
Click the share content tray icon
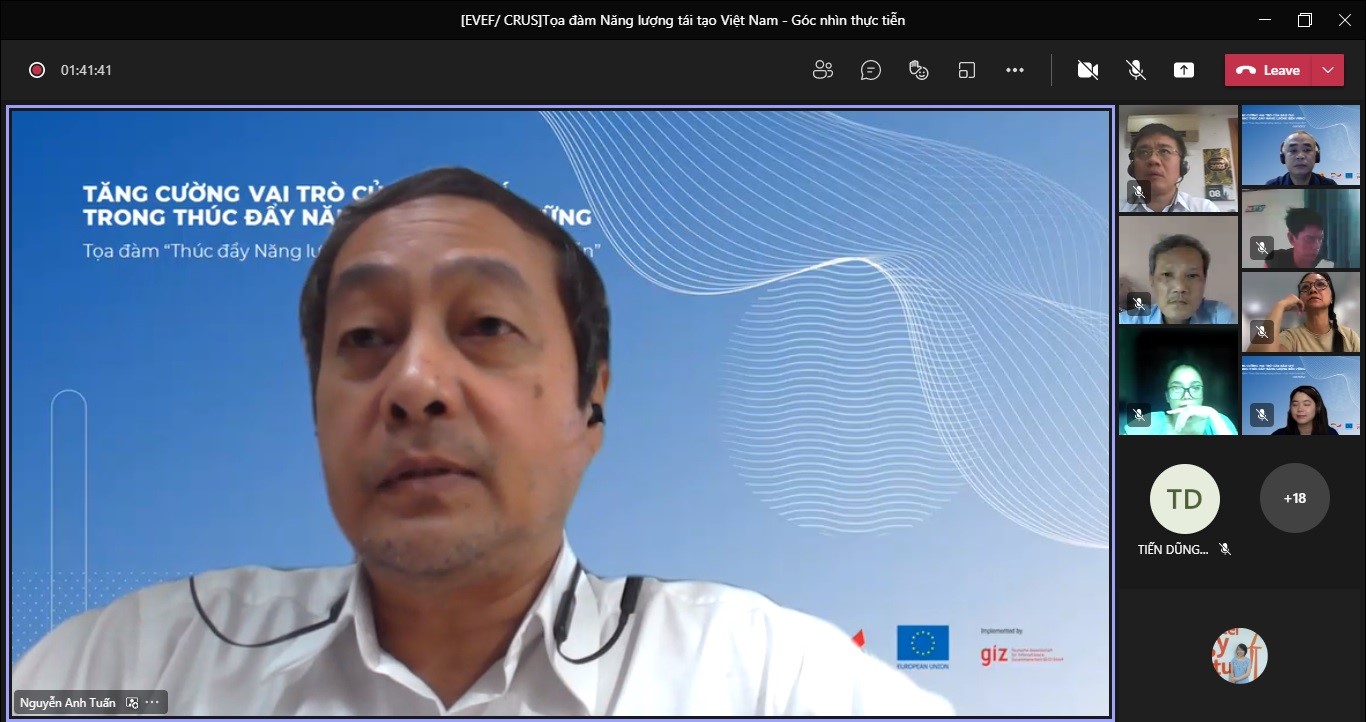click(1184, 70)
